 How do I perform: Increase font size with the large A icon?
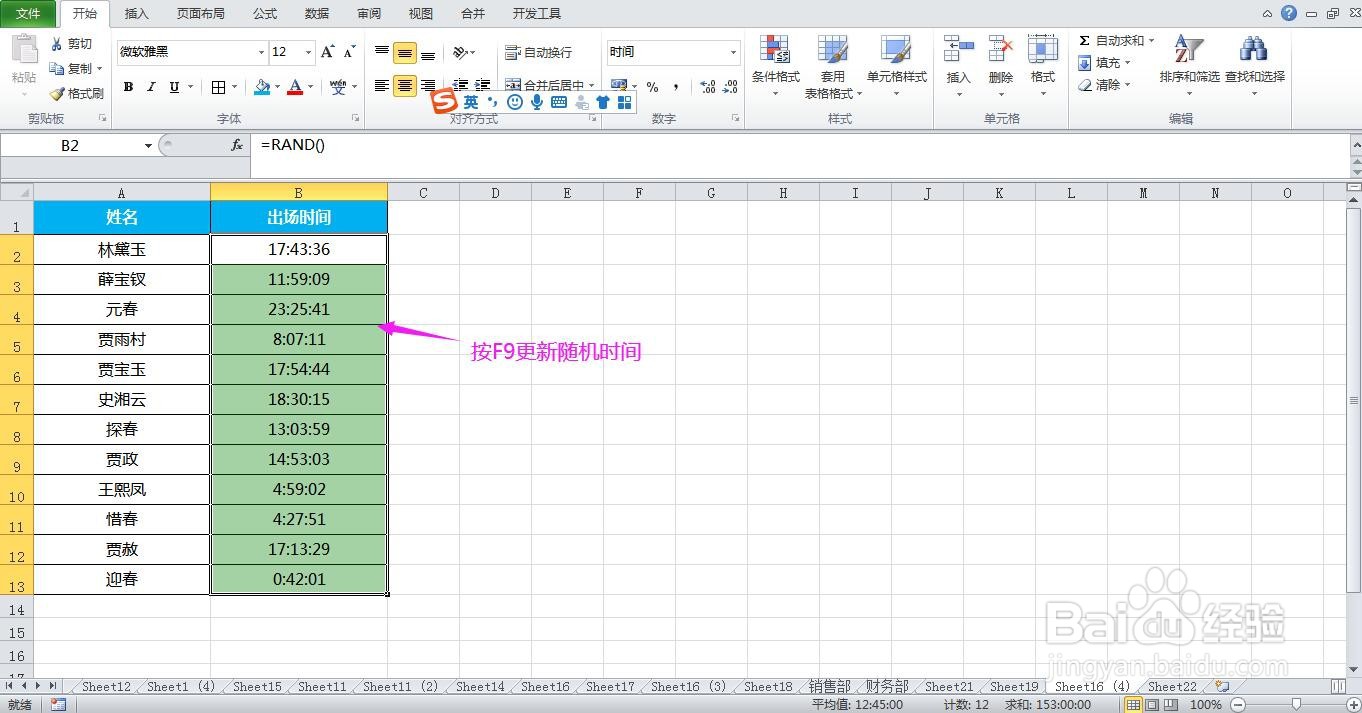click(328, 52)
